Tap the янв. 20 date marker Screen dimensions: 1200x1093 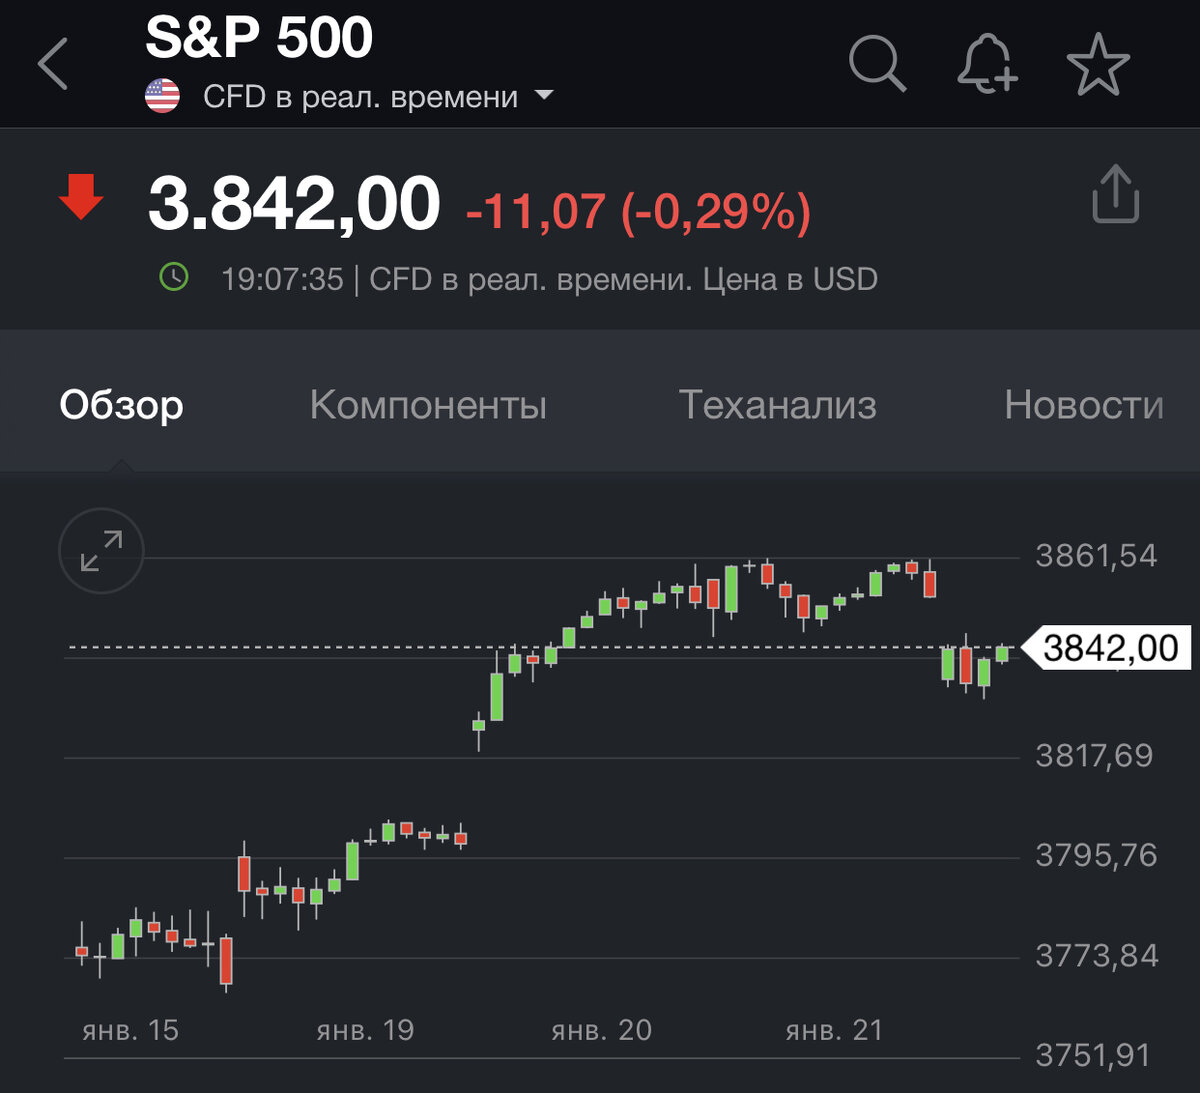click(601, 1030)
